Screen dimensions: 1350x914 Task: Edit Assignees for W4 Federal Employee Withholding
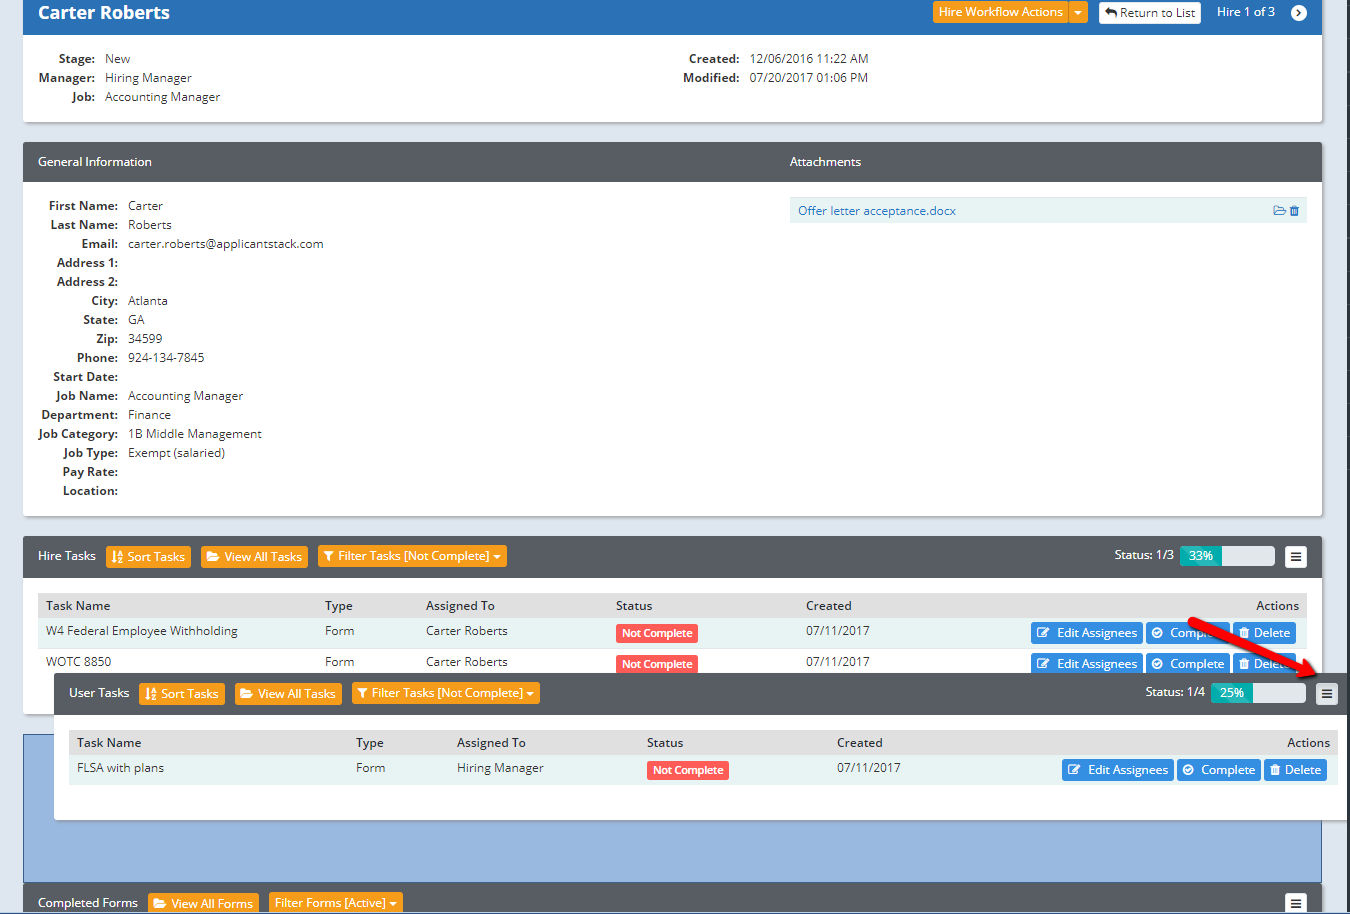(x=1086, y=632)
